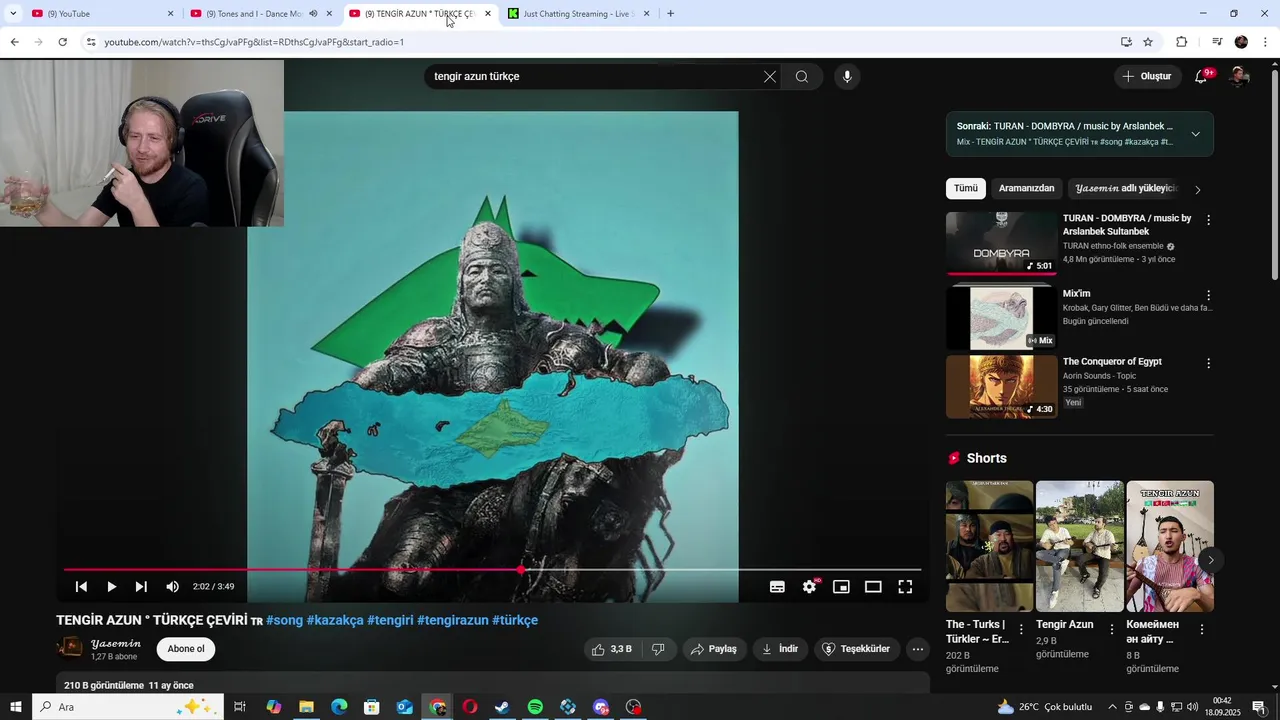Toggle subtitles in the video player
Image resolution: width=1280 pixels, height=720 pixels.
pyautogui.click(x=777, y=587)
